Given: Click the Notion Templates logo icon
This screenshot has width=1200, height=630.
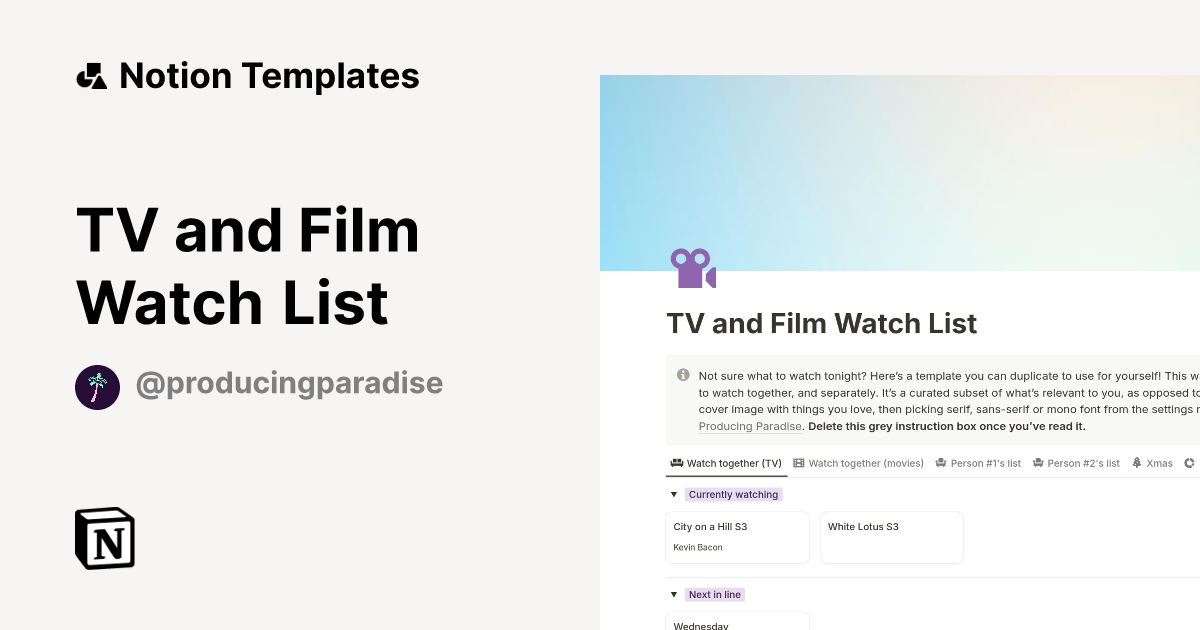Looking at the screenshot, I should click(91, 75).
